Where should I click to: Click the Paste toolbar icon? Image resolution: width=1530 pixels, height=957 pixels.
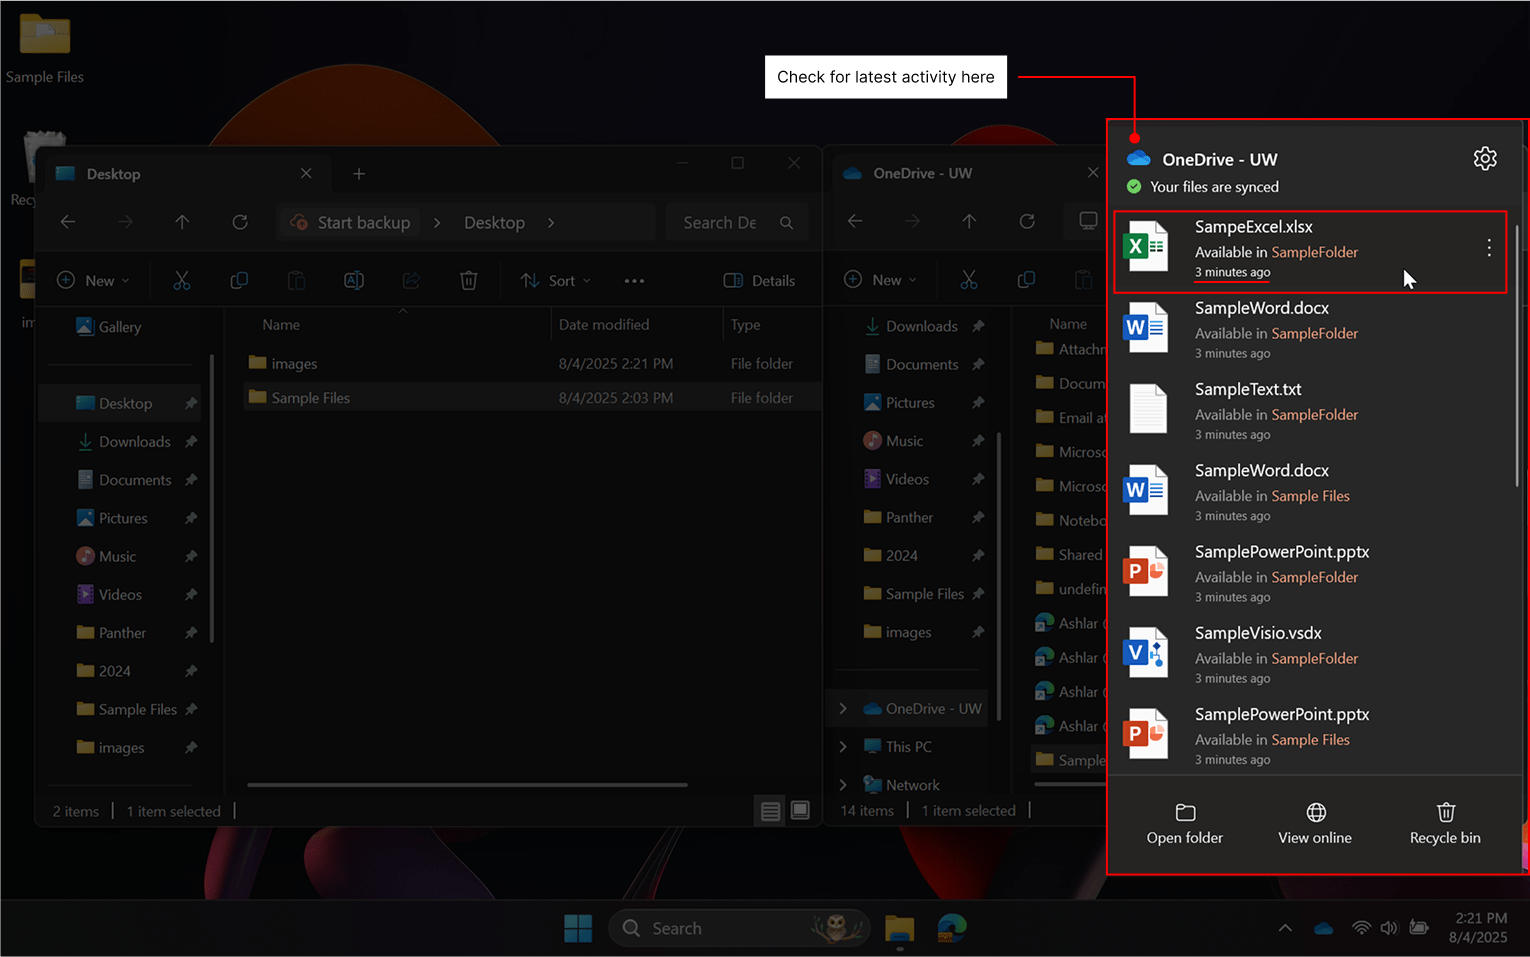296,280
